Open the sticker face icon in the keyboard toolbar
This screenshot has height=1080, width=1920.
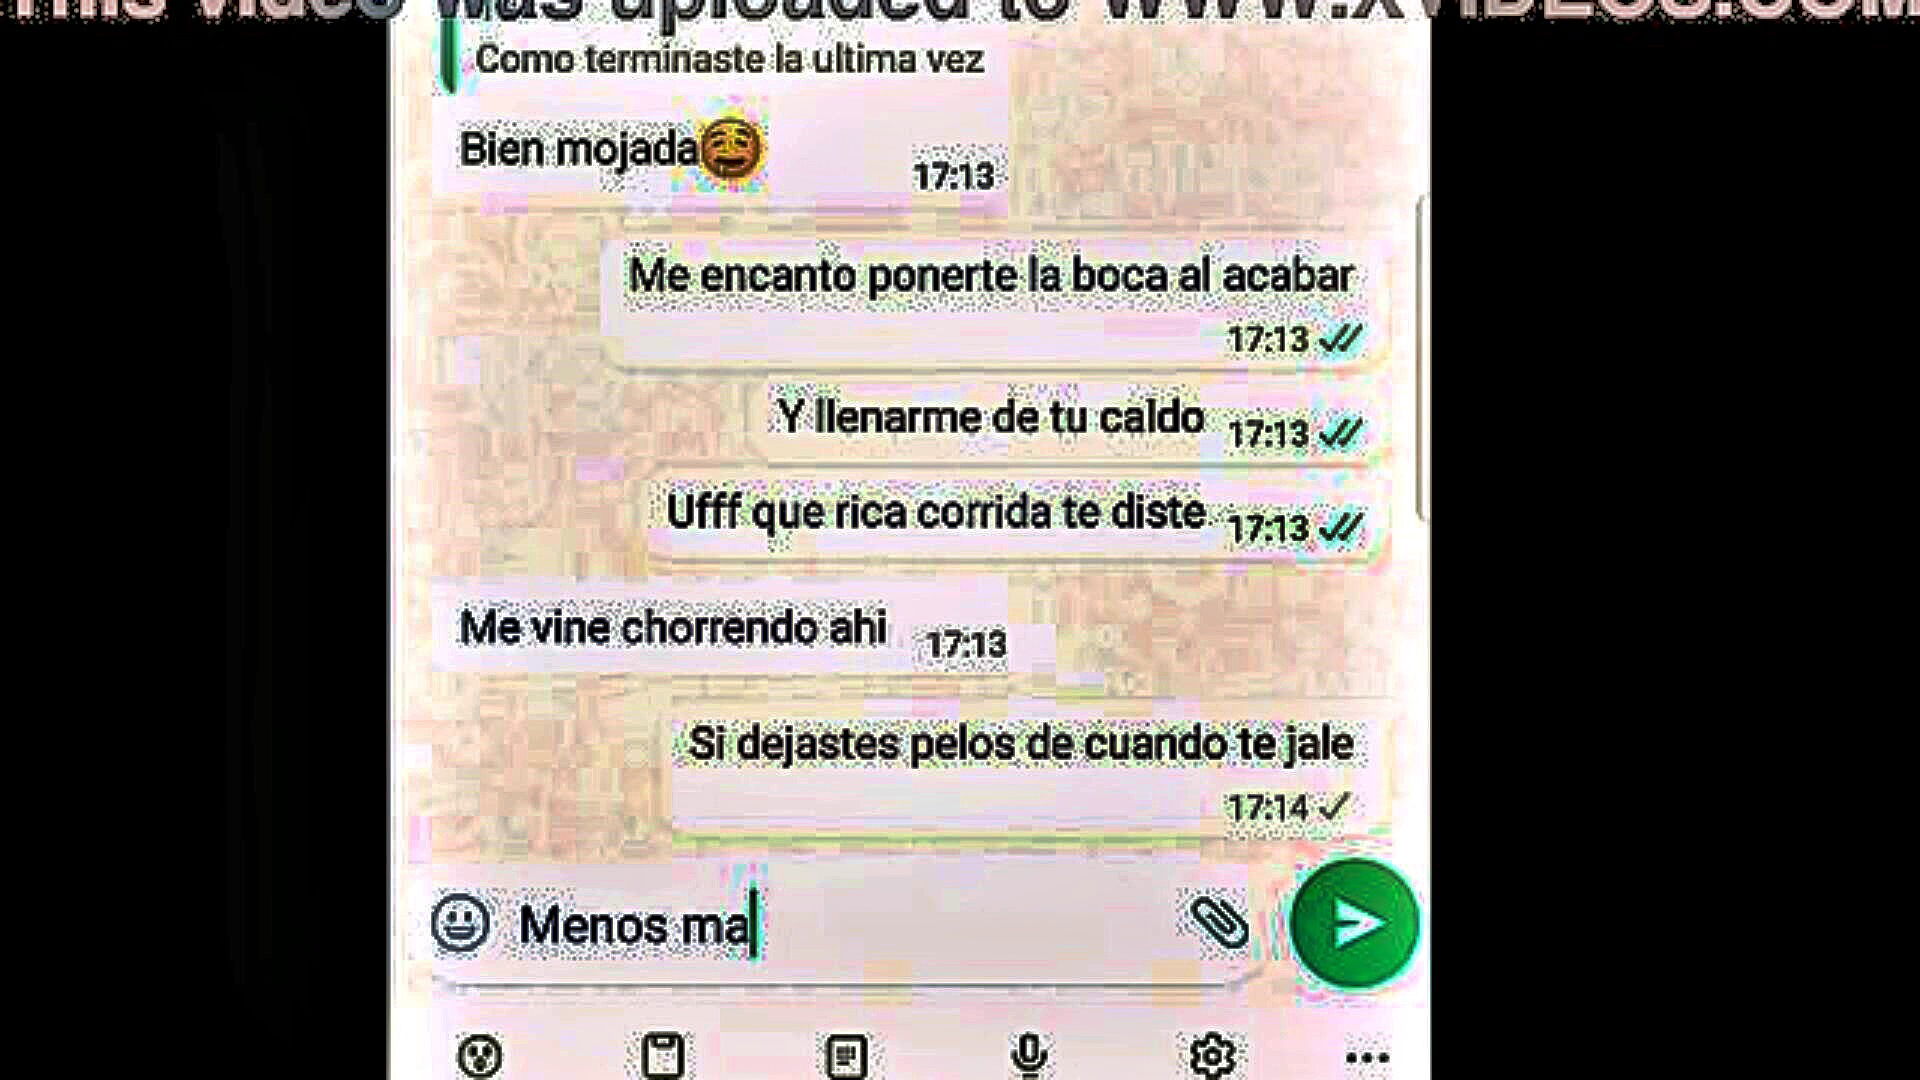coord(480,1055)
